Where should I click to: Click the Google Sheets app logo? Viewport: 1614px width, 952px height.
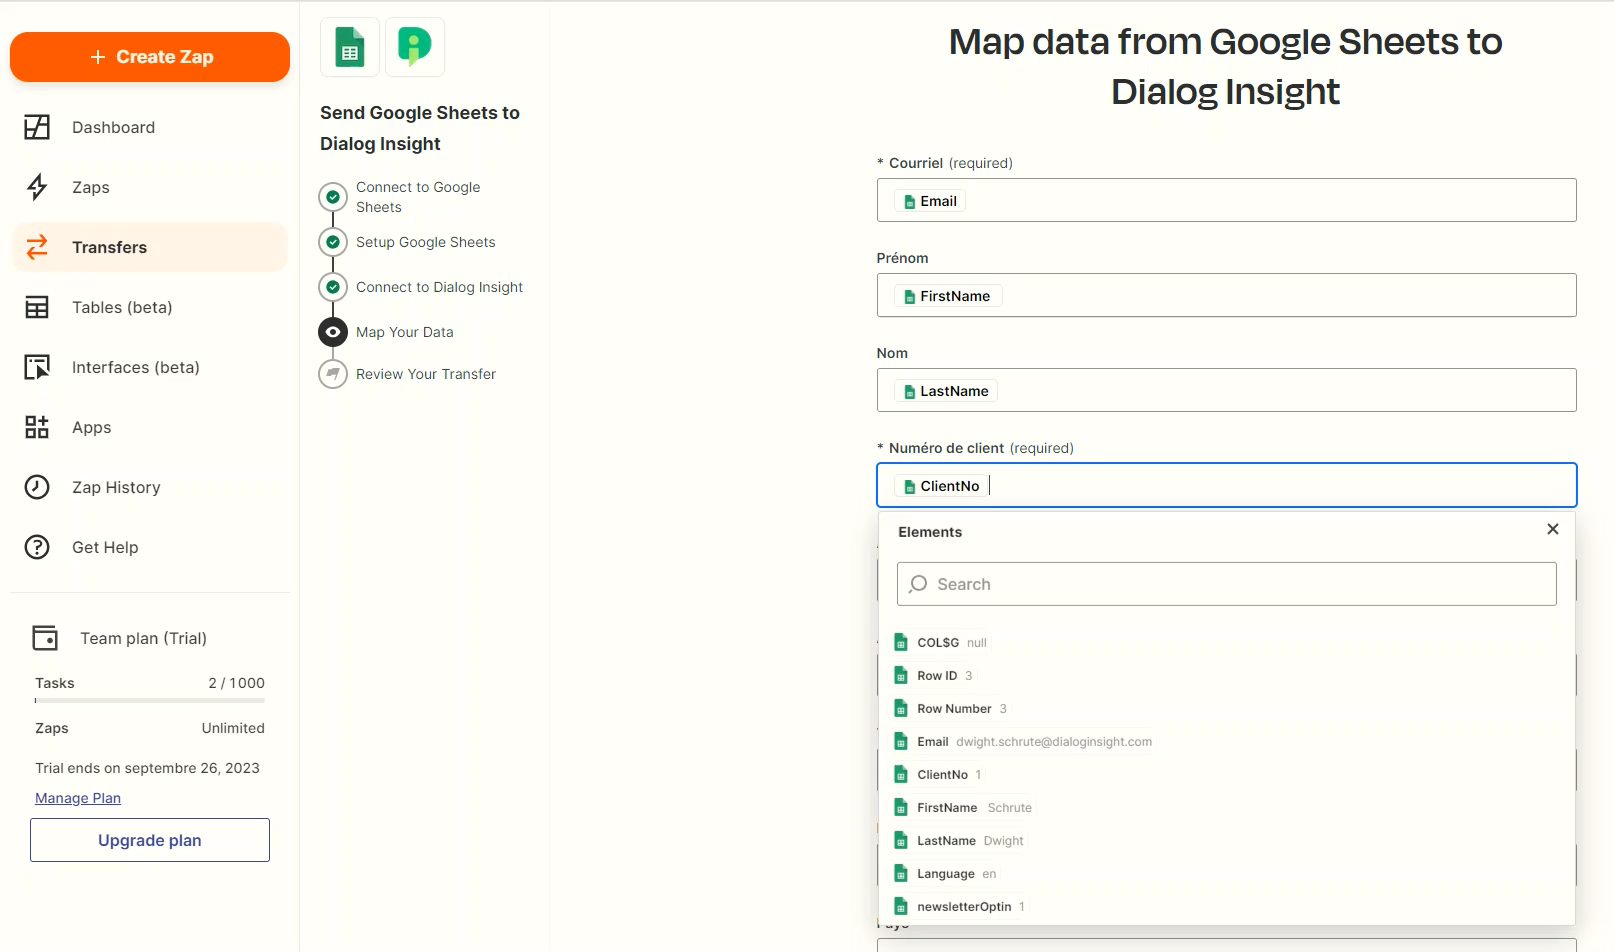(x=350, y=47)
